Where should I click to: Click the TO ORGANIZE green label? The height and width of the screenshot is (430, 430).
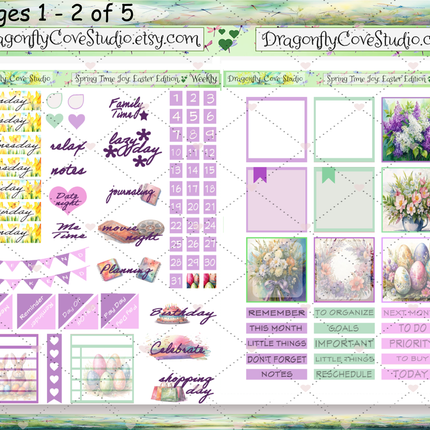pos(344,313)
